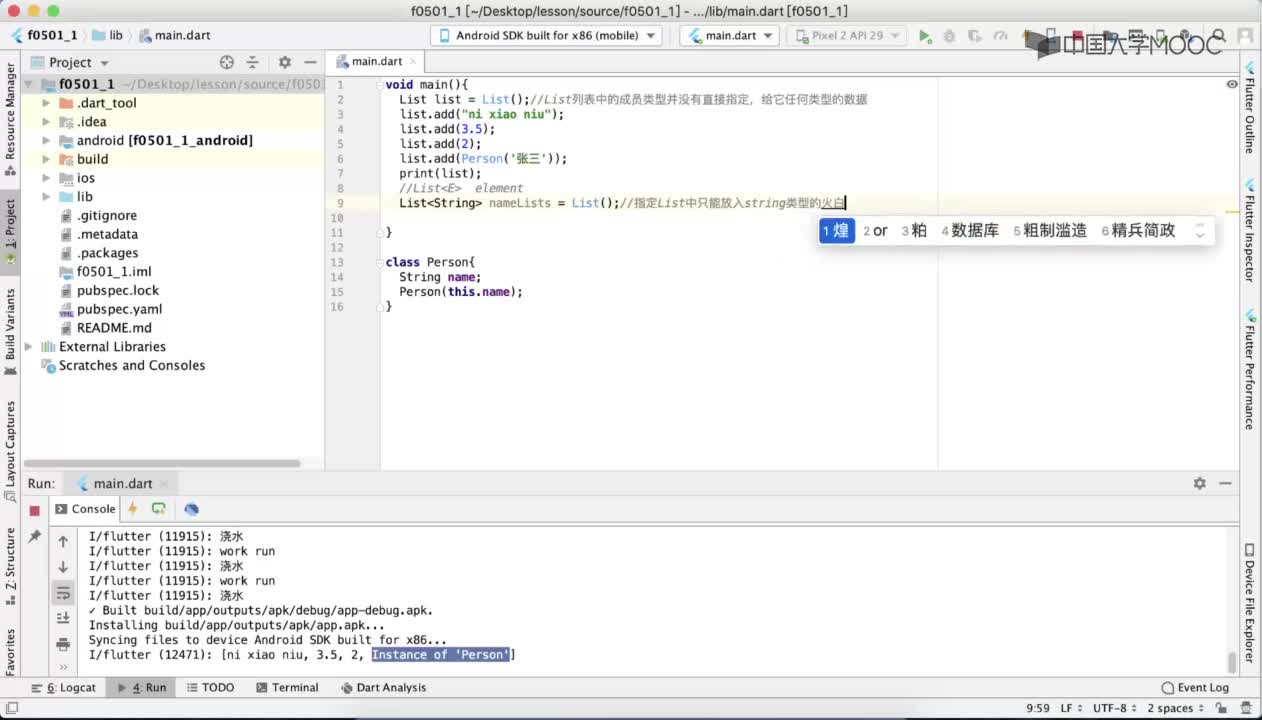
Task: Open Run panel settings gear
Action: (1199, 483)
